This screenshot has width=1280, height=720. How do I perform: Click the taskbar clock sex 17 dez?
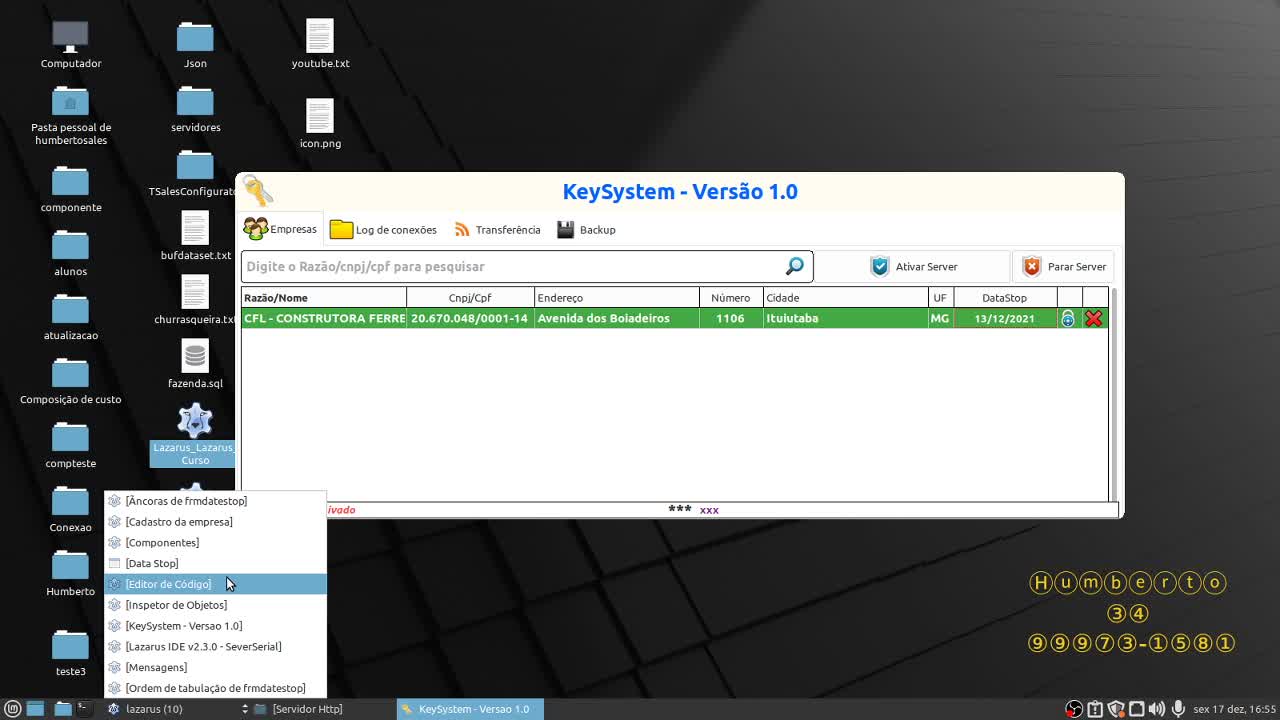1234,709
